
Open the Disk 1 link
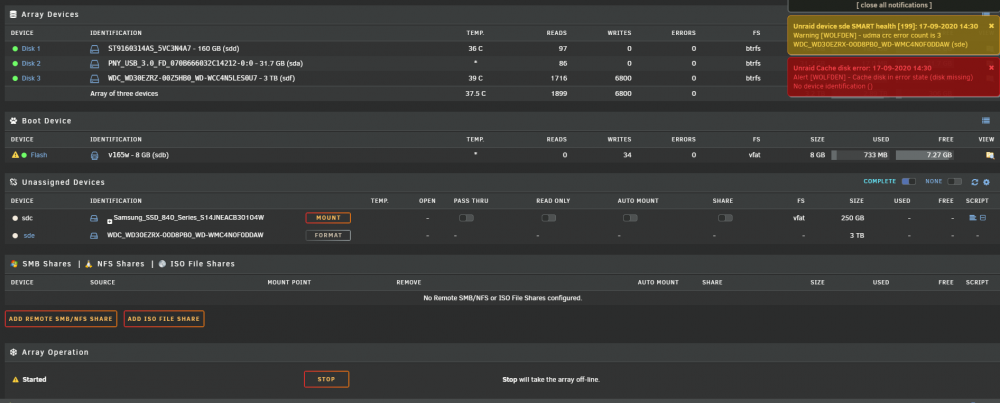coord(31,48)
